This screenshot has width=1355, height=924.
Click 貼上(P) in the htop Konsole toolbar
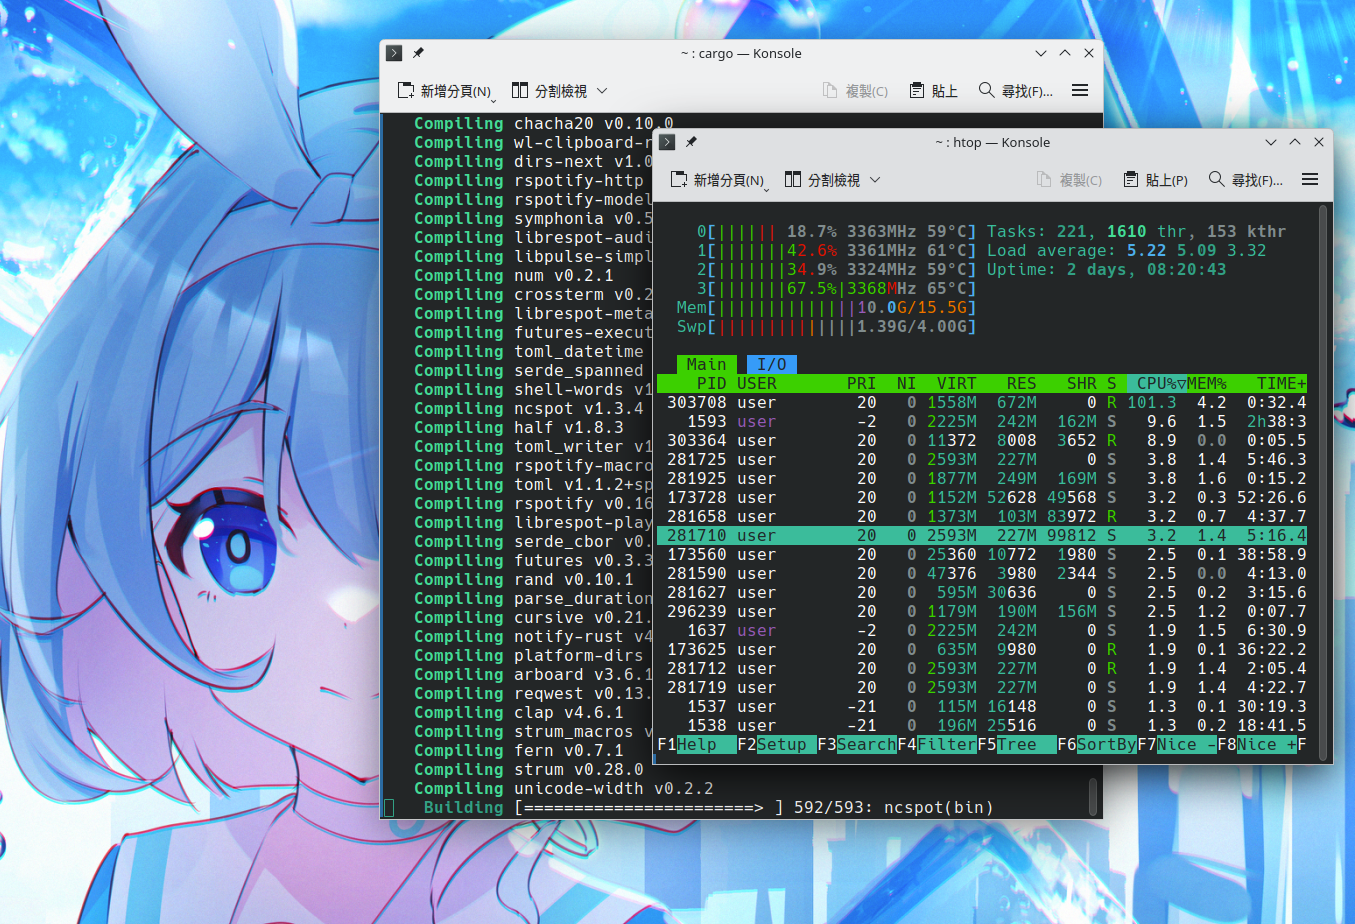tap(1155, 180)
